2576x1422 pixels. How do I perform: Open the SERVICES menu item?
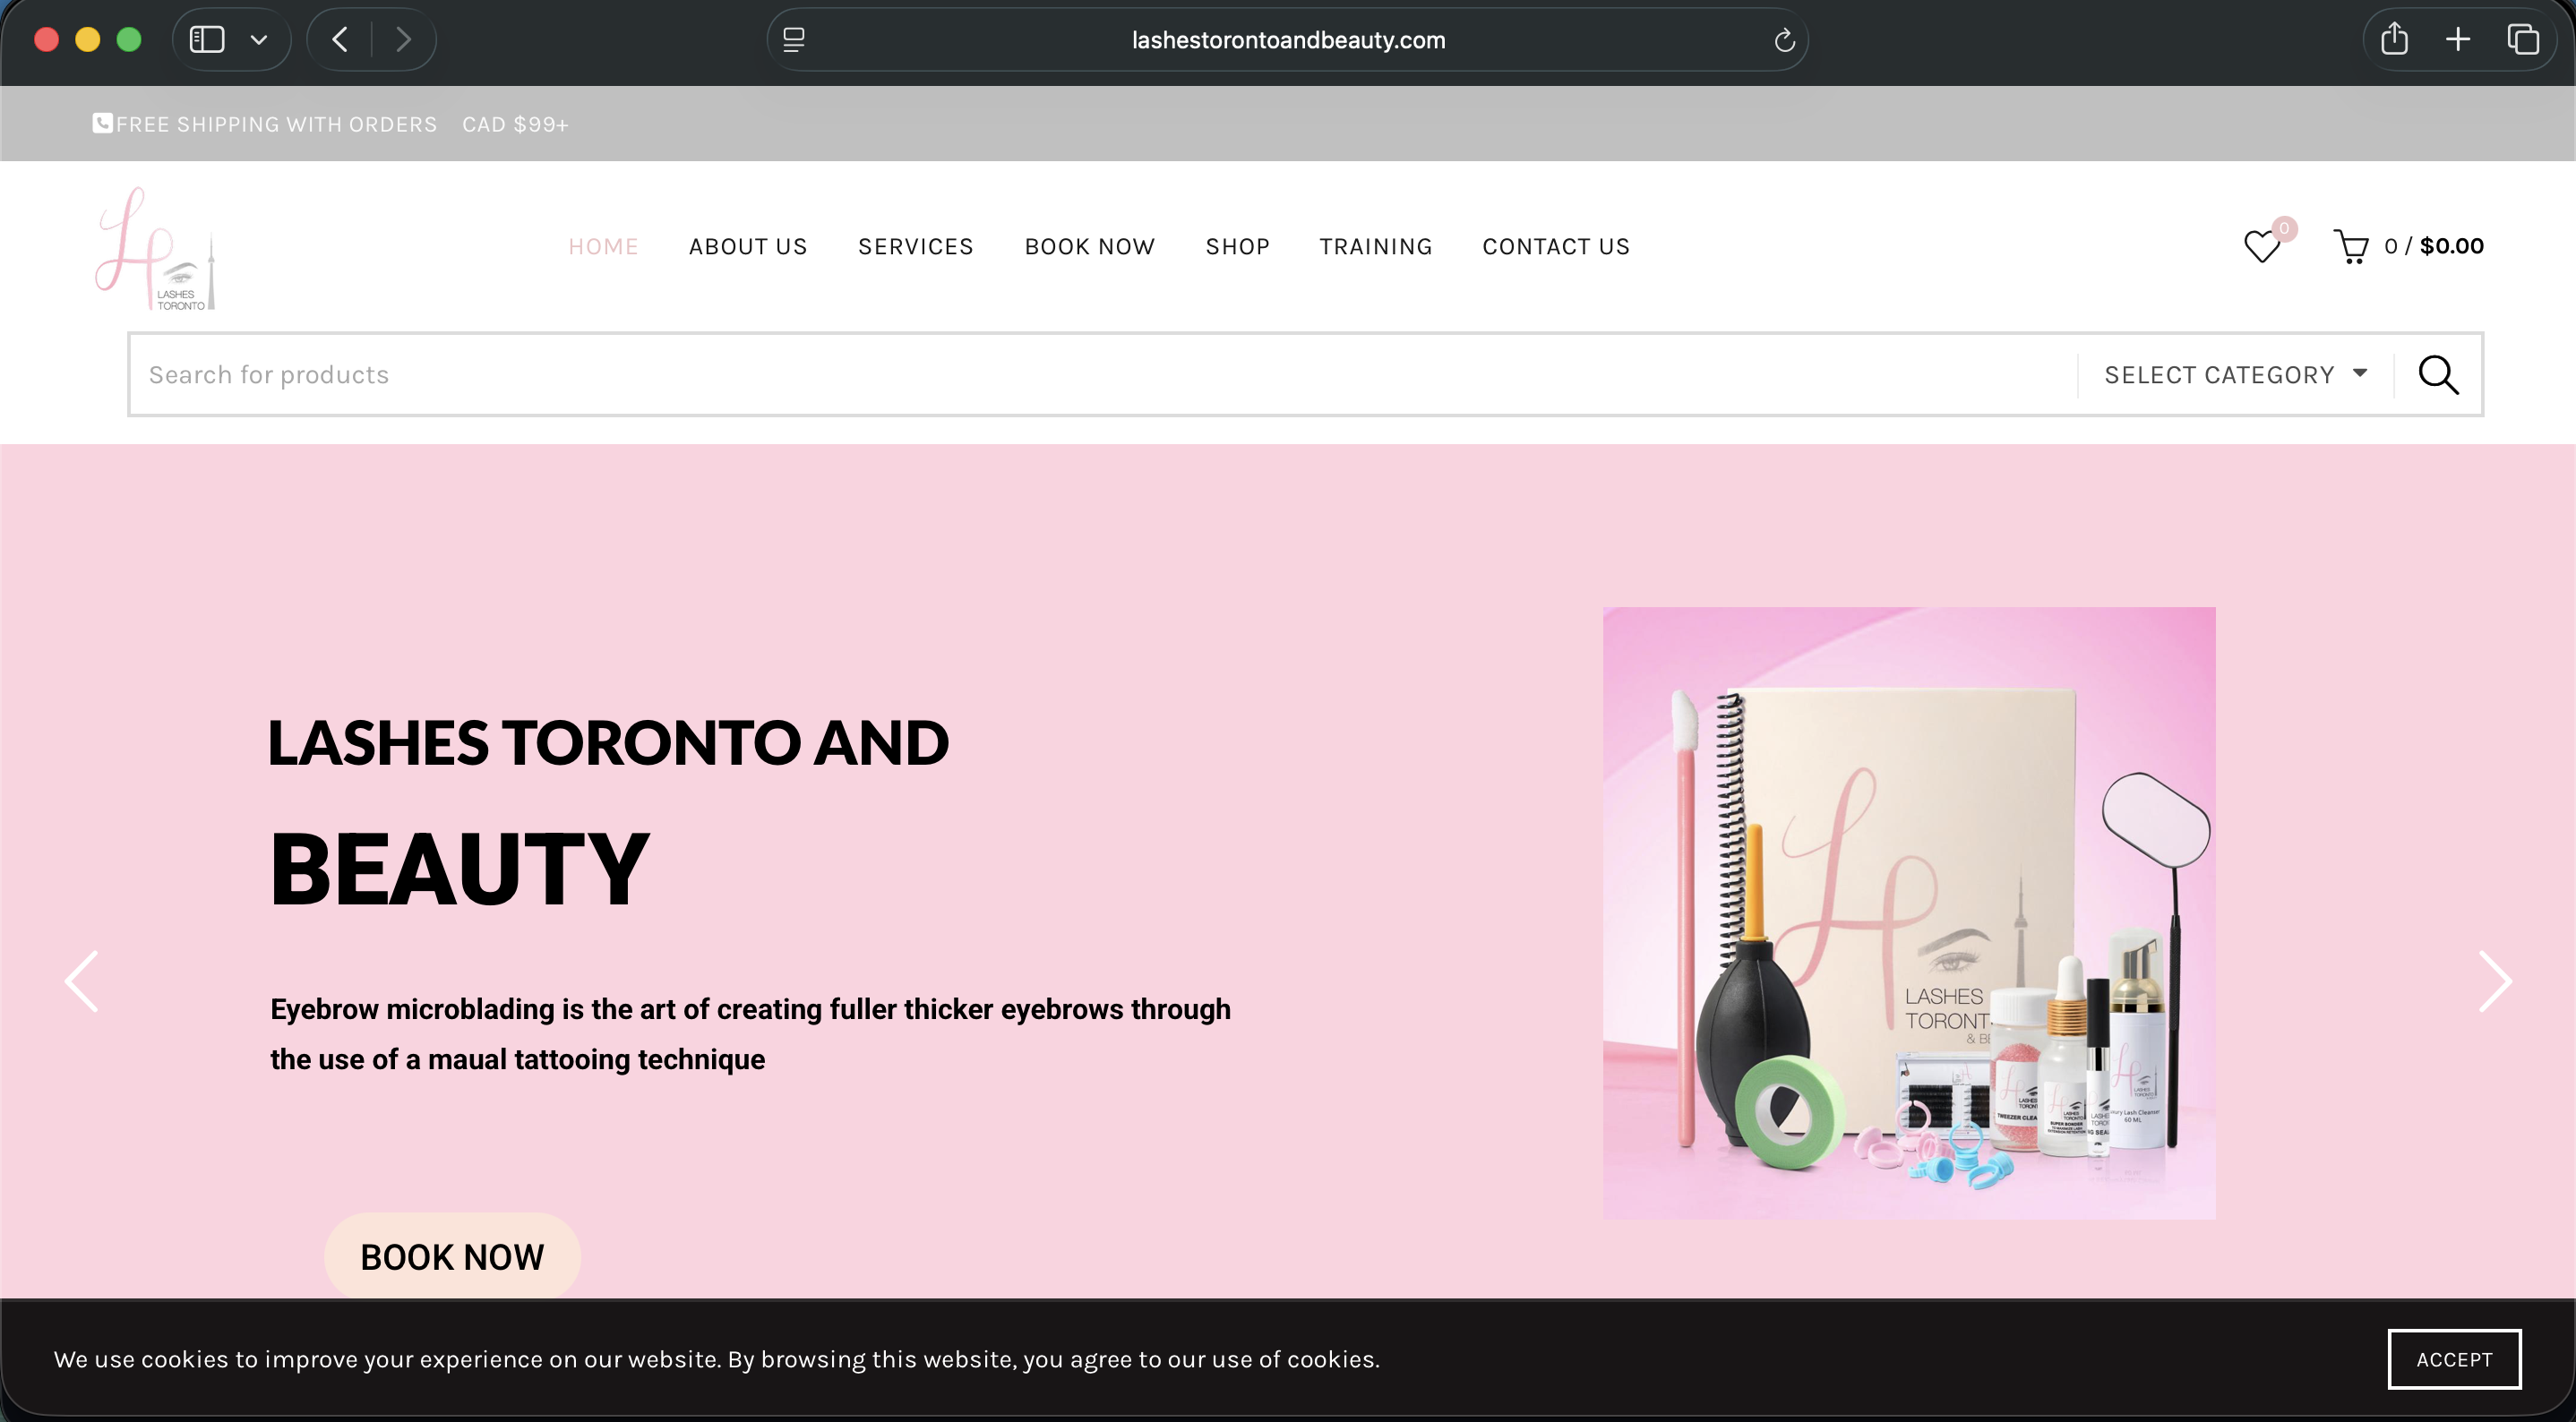coord(916,246)
